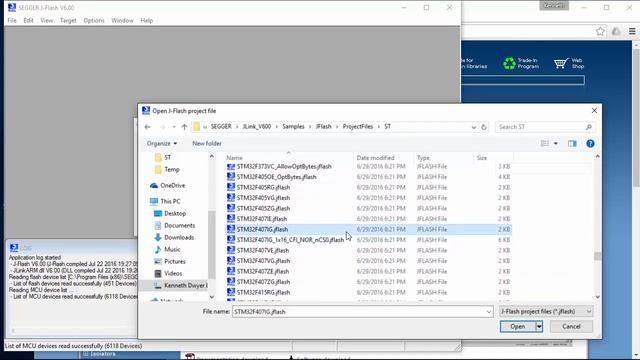This screenshot has width=640, height=360.
Task: Expand the address bar path history dropdown
Action: [473, 127]
